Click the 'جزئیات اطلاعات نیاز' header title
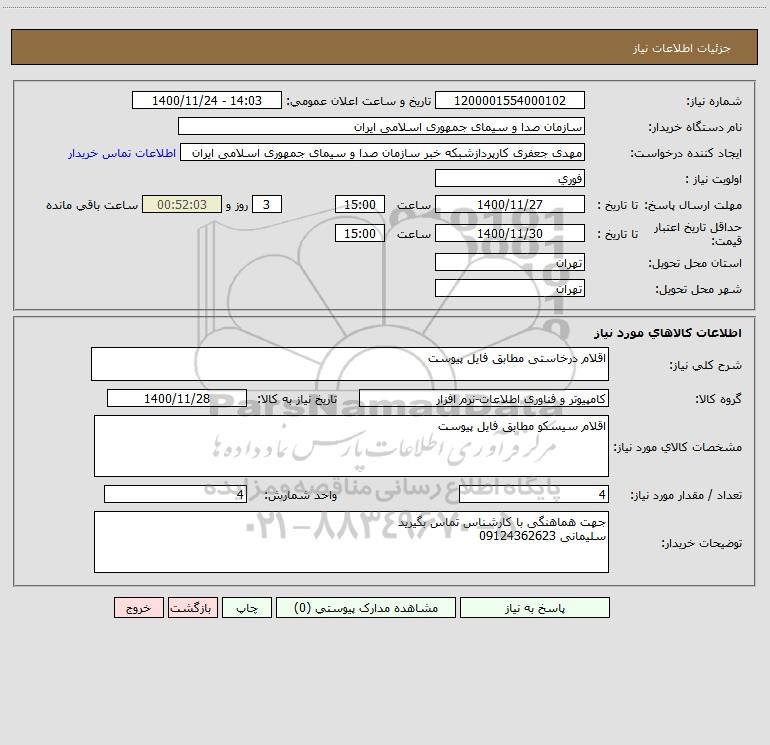Screen dimensions: 770x745 (682, 48)
